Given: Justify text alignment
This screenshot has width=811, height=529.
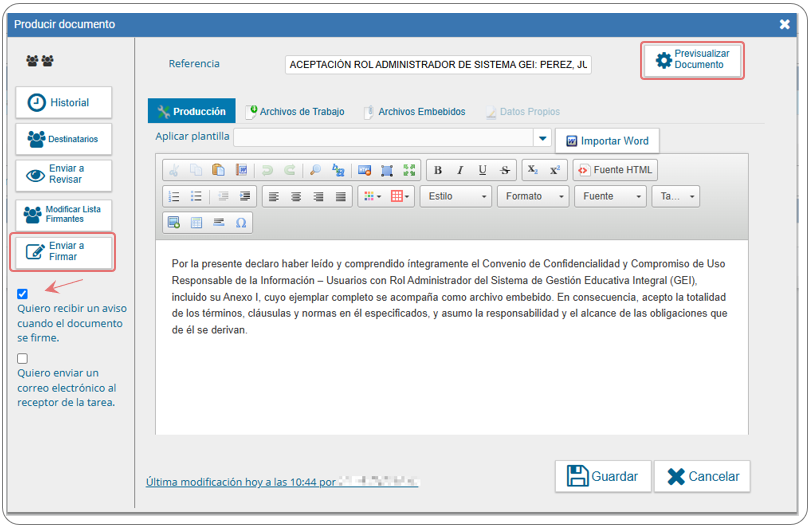Looking at the screenshot, I should coord(340,197).
